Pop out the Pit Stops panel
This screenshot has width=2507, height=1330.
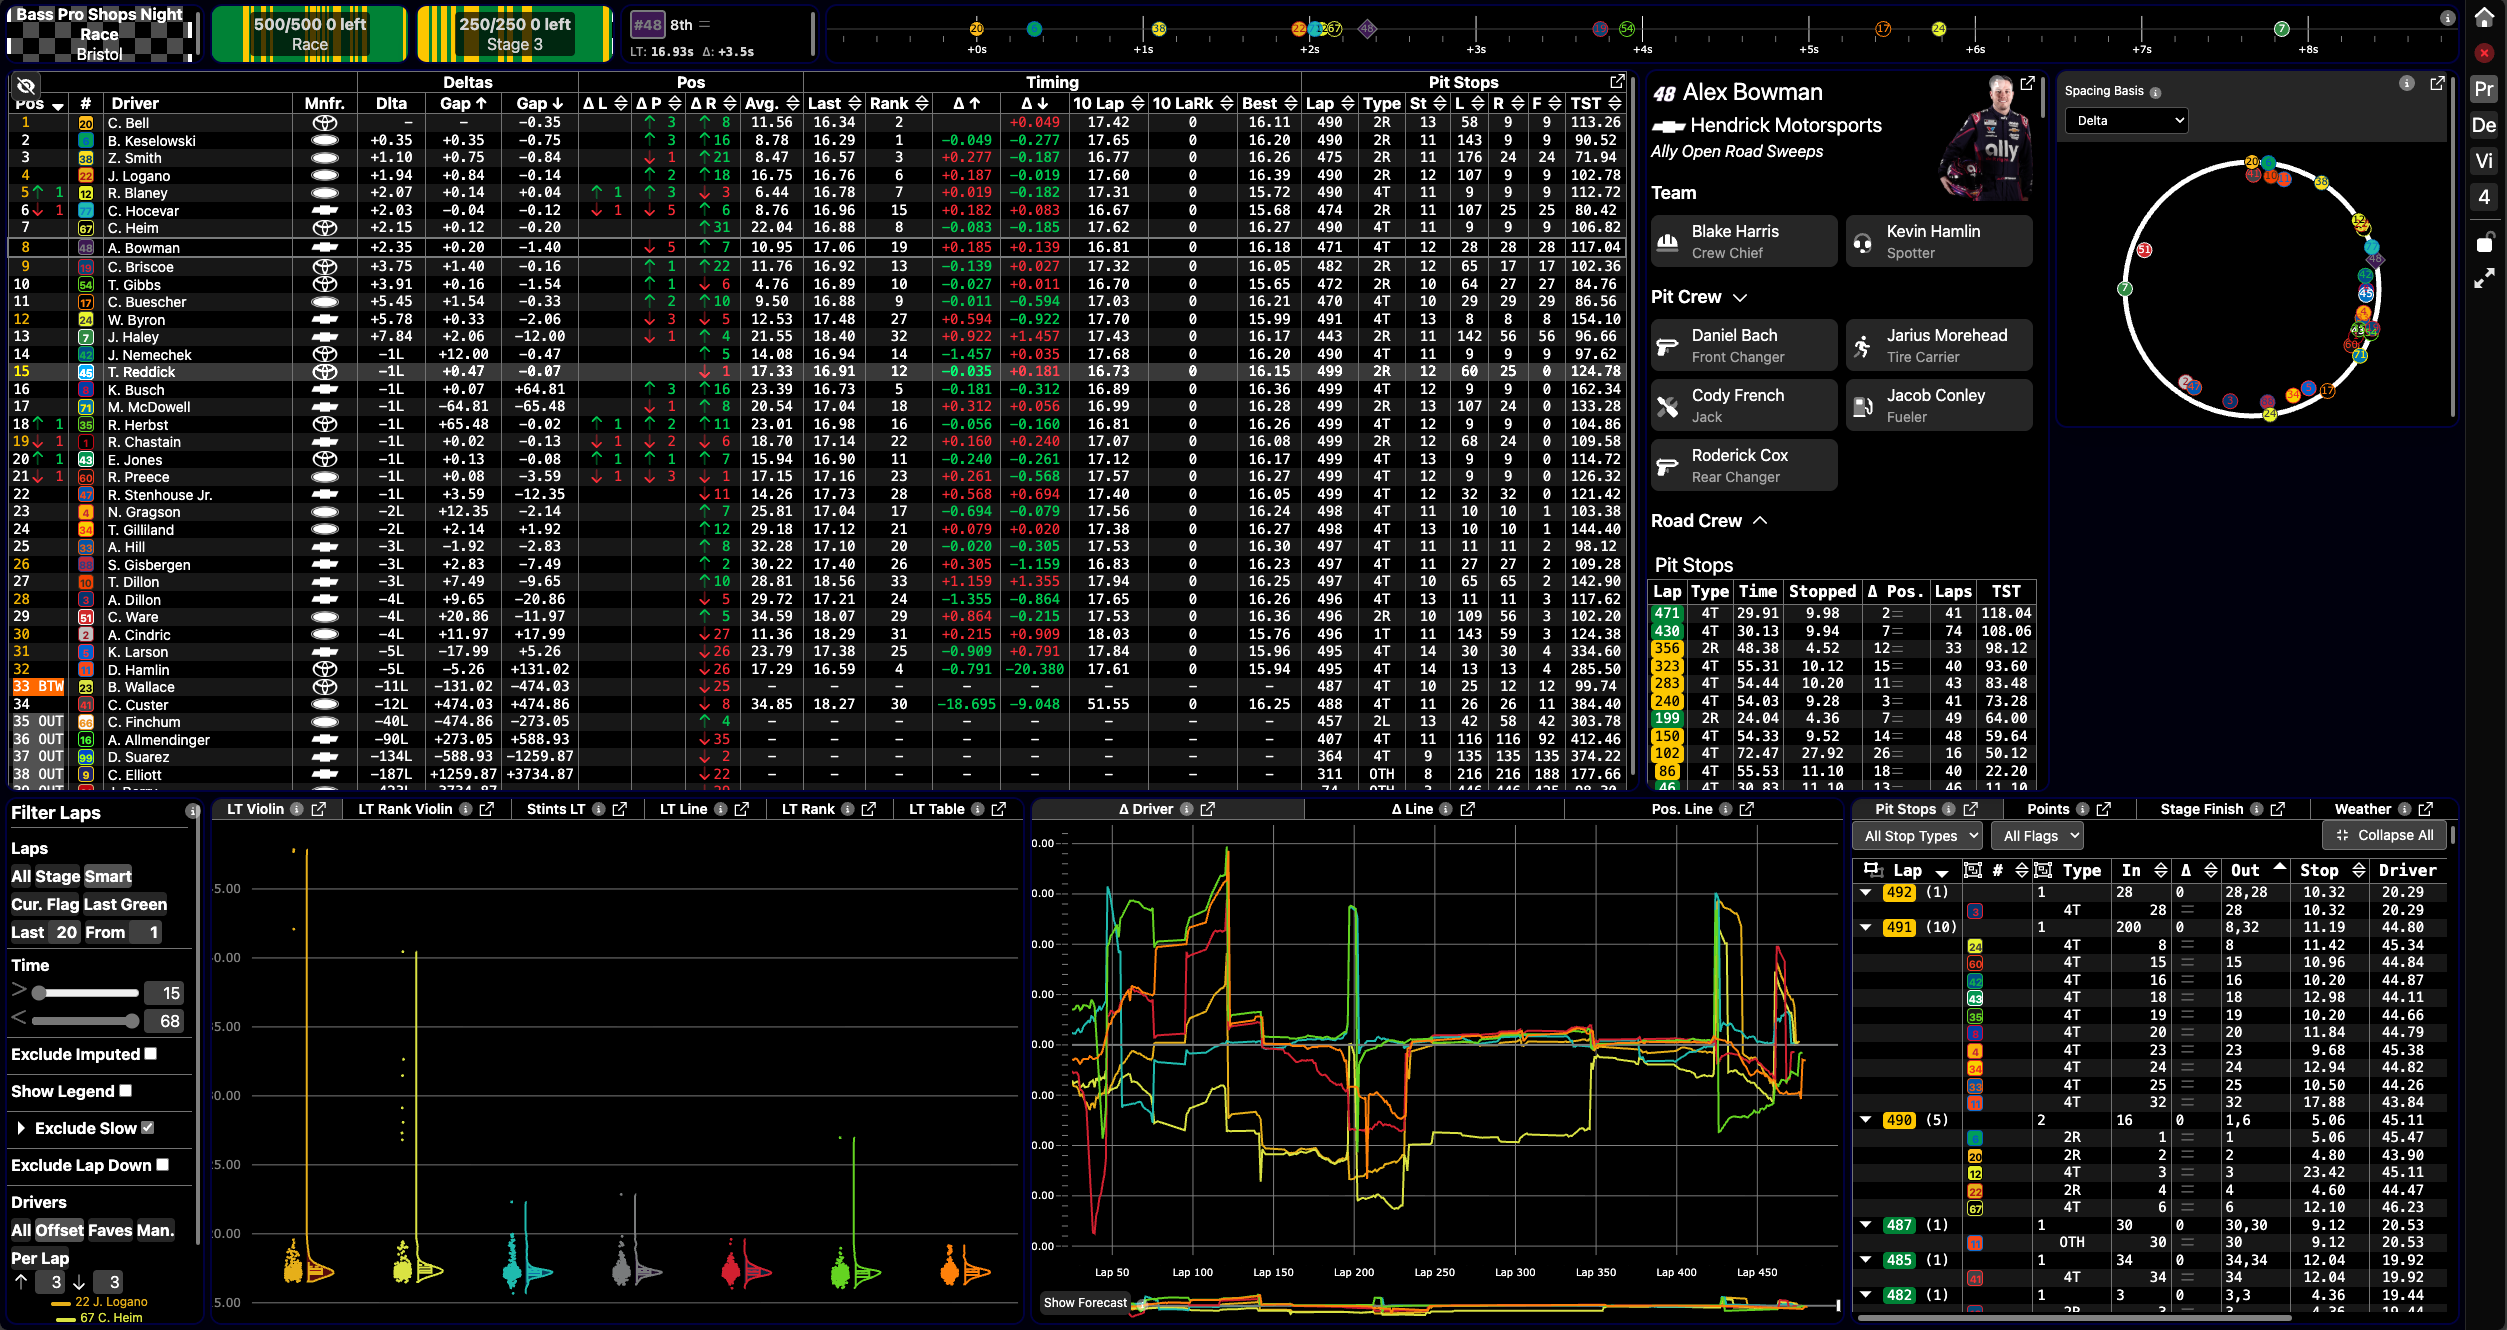[x=1970, y=809]
